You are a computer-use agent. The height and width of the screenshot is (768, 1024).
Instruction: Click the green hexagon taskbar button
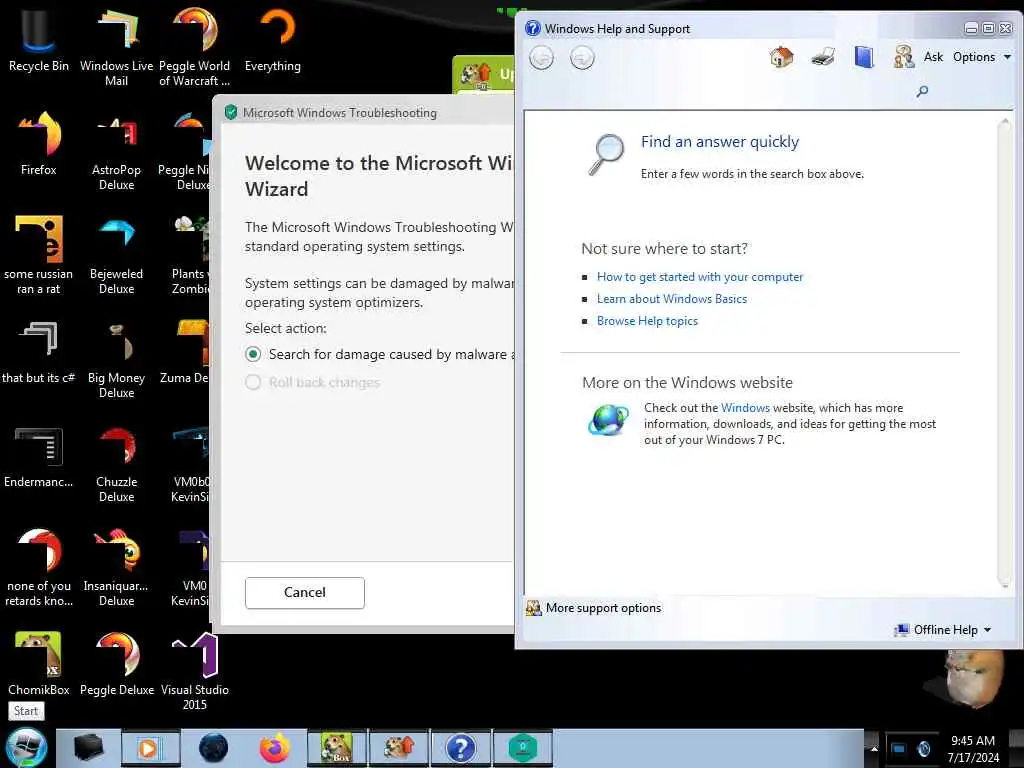point(522,748)
